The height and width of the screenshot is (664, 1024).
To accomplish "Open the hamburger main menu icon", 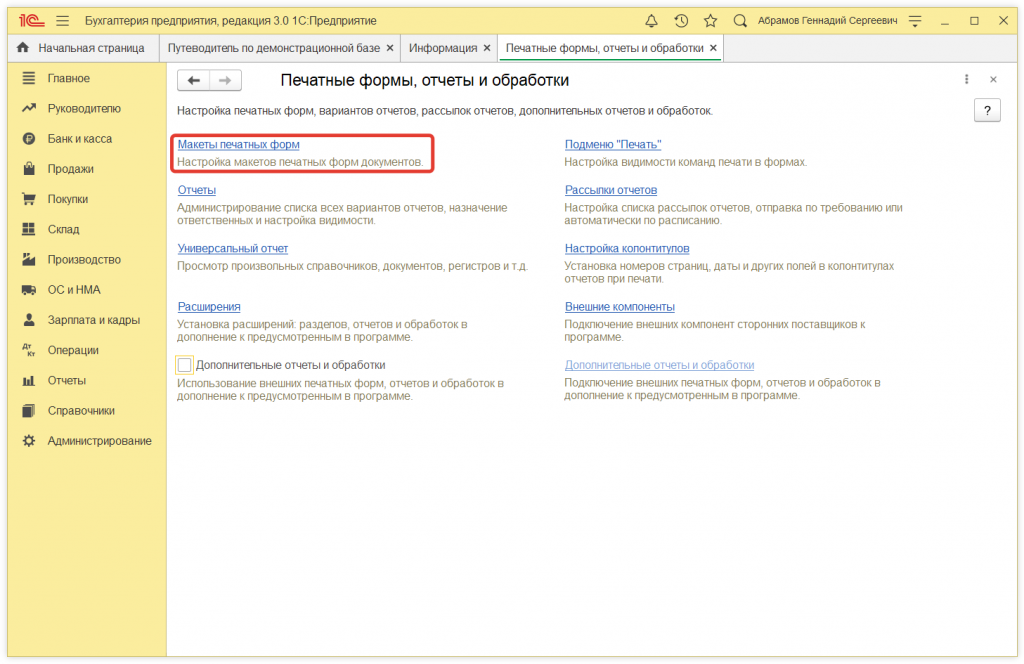I will pyautogui.click(x=63, y=21).
